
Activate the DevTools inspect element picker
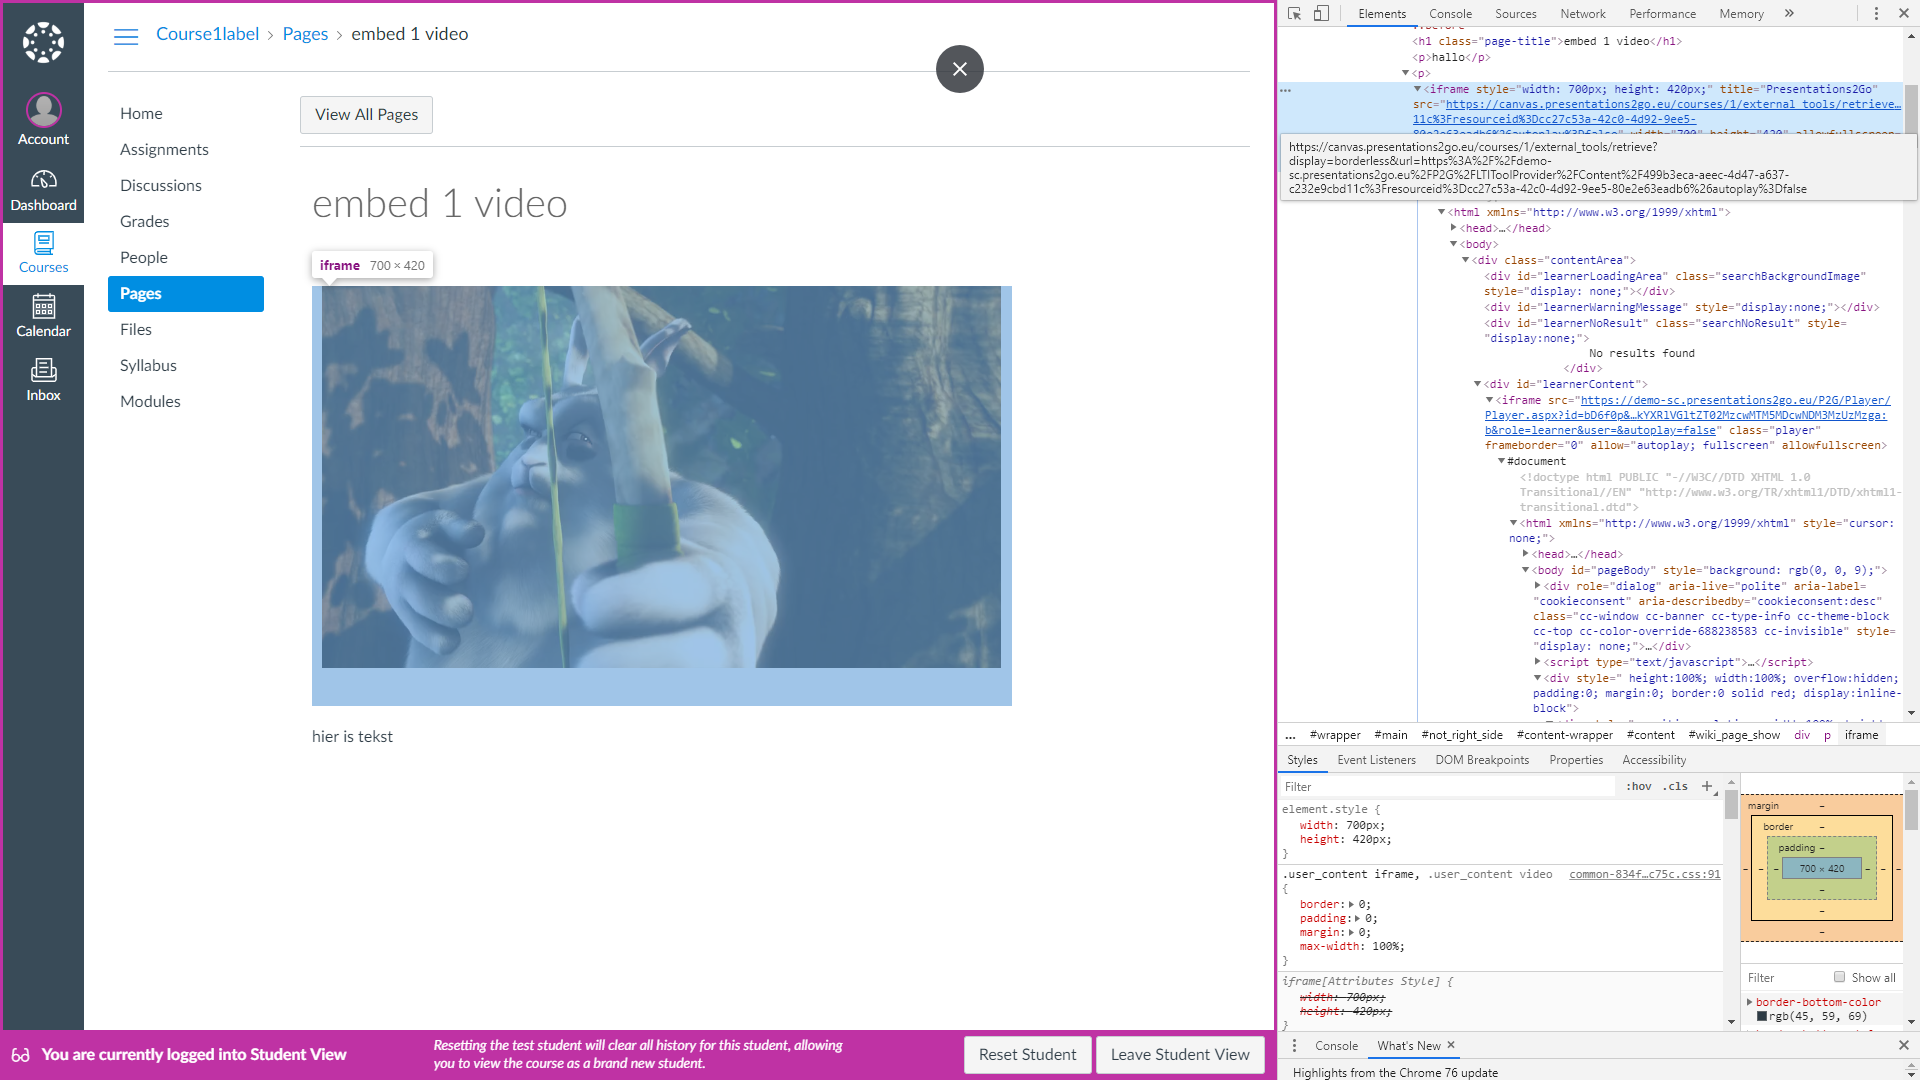(1295, 13)
